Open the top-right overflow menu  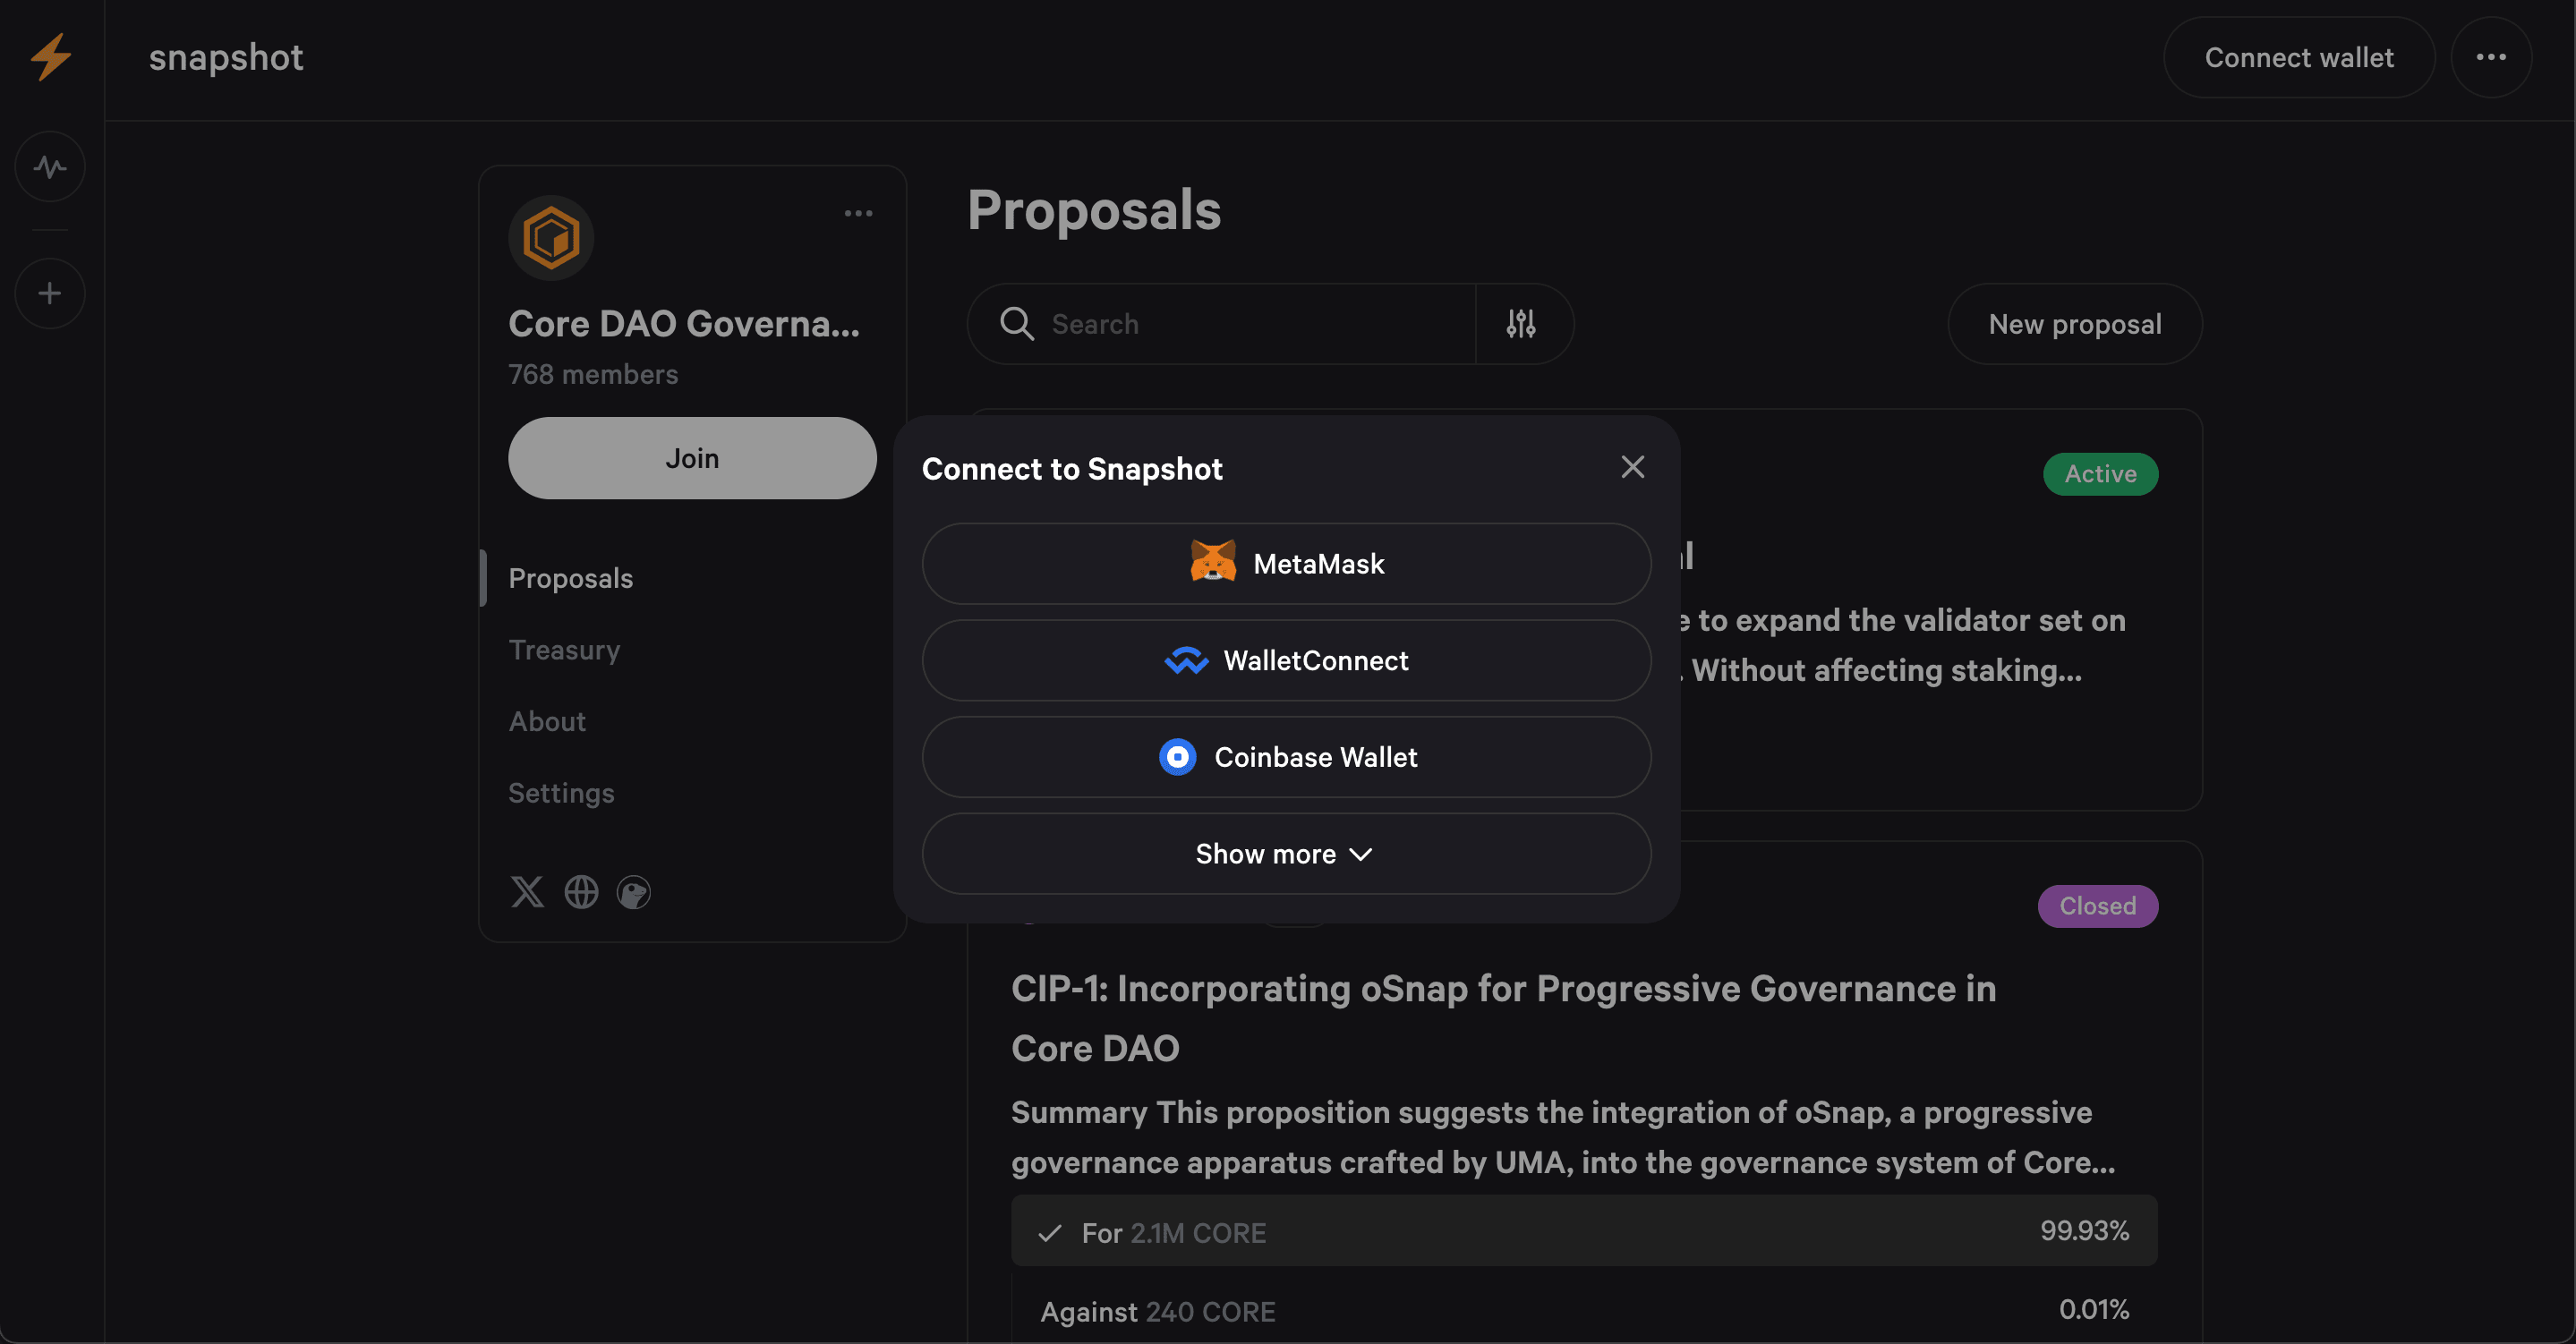tap(2491, 57)
